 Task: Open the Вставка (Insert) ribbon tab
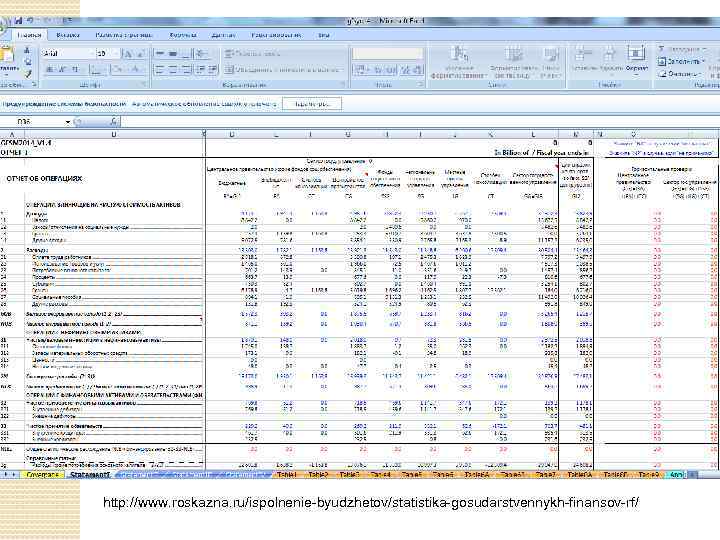click(x=68, y=35)
